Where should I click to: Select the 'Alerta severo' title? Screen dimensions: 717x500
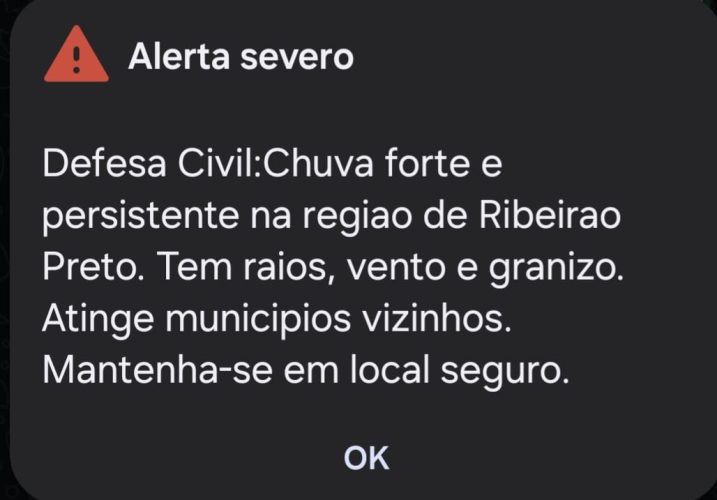pyautogui.click(x=241, y=57)
